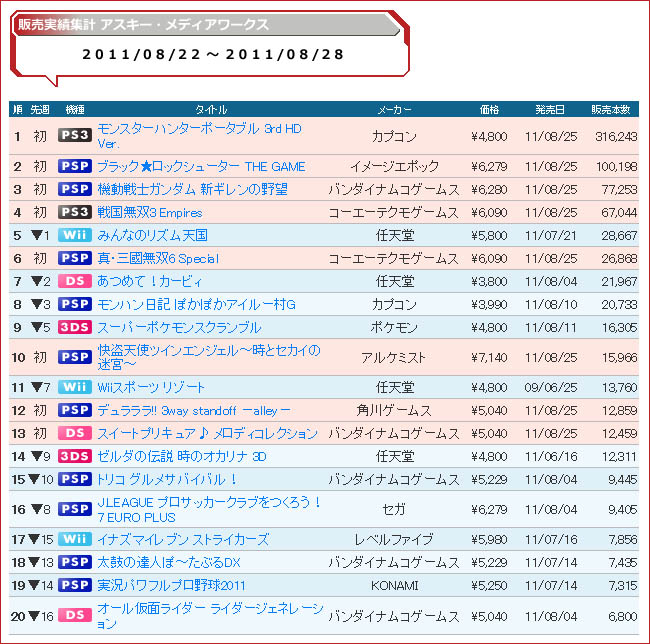Open the デュラララ!! 3way standoff link
The image size is (650, 644).
click(194, 411)
